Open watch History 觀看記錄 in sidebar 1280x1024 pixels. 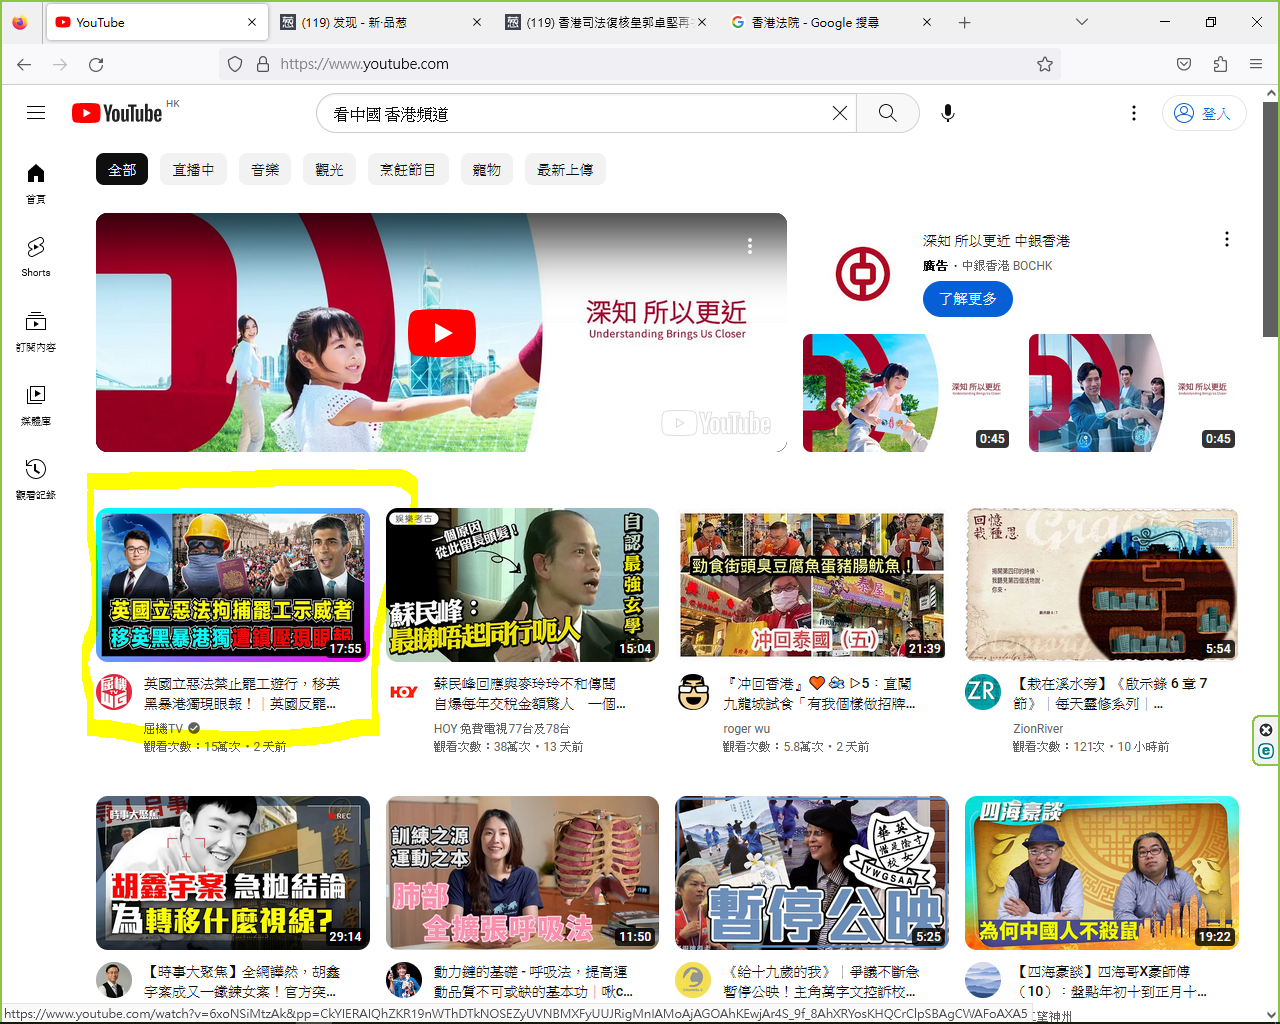(36, 479)
